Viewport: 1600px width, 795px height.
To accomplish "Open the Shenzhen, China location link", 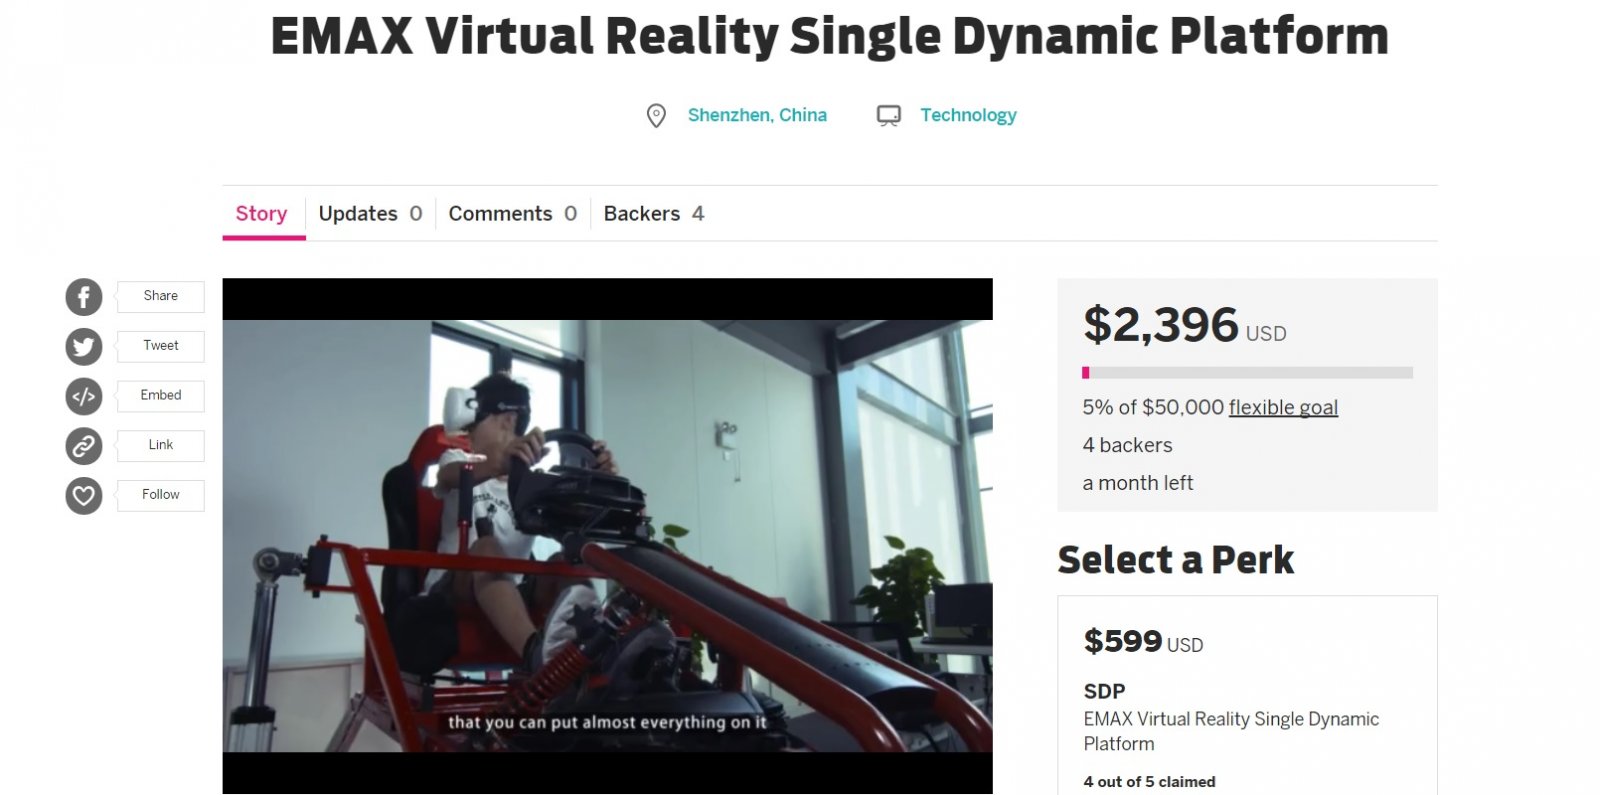I will coord(757,115).
